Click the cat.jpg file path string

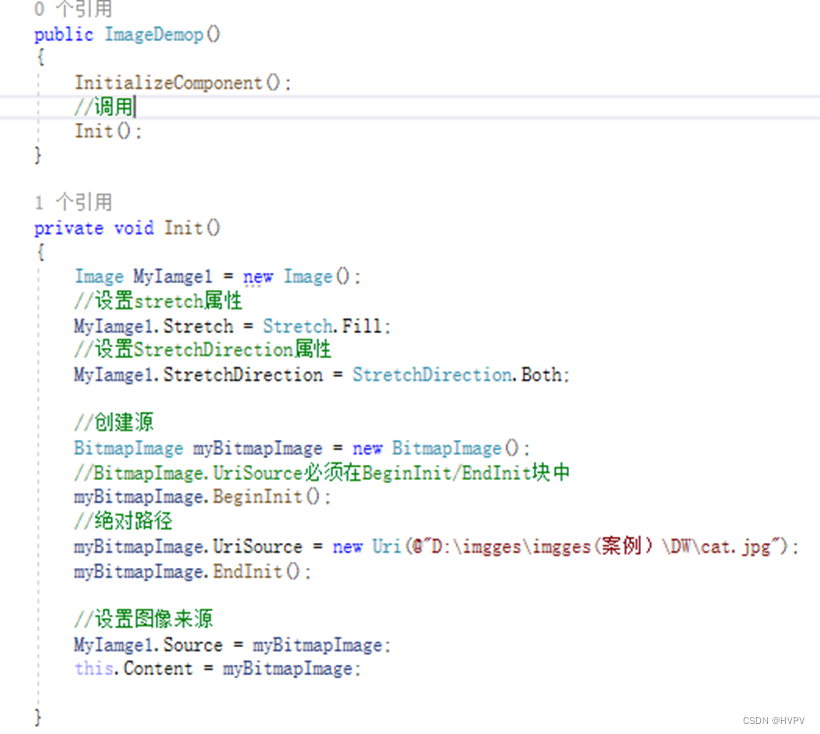(x=599, y=546)
